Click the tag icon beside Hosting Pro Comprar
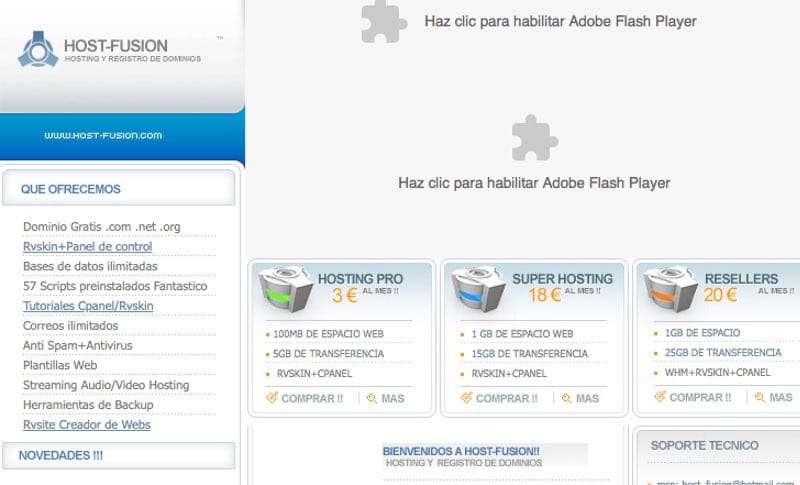 272,398
